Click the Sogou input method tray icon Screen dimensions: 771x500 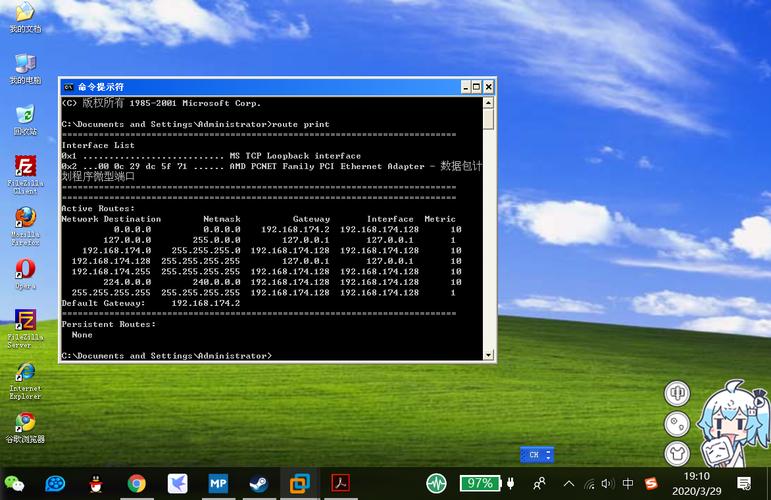(x=651, y=484)
